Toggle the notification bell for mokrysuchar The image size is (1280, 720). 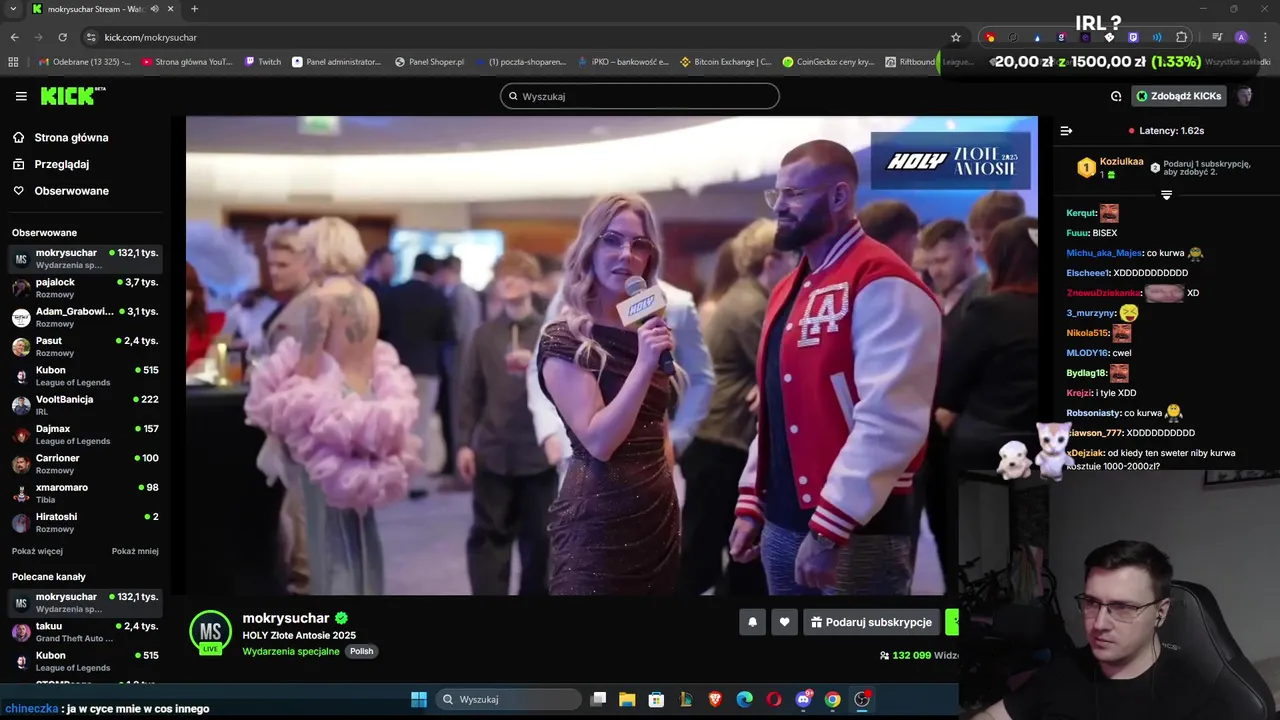(752, 622)
